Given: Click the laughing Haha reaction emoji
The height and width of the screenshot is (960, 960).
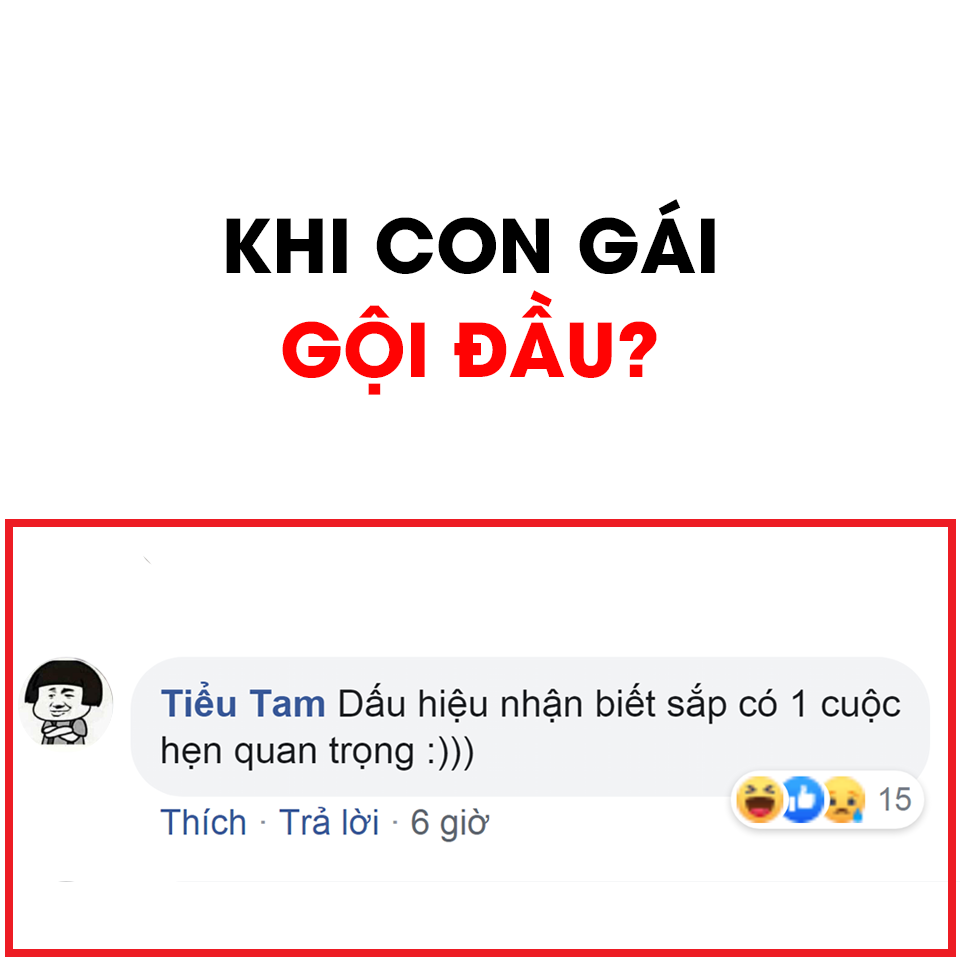Looking at the screenshot, I should [x=759, y=799].
